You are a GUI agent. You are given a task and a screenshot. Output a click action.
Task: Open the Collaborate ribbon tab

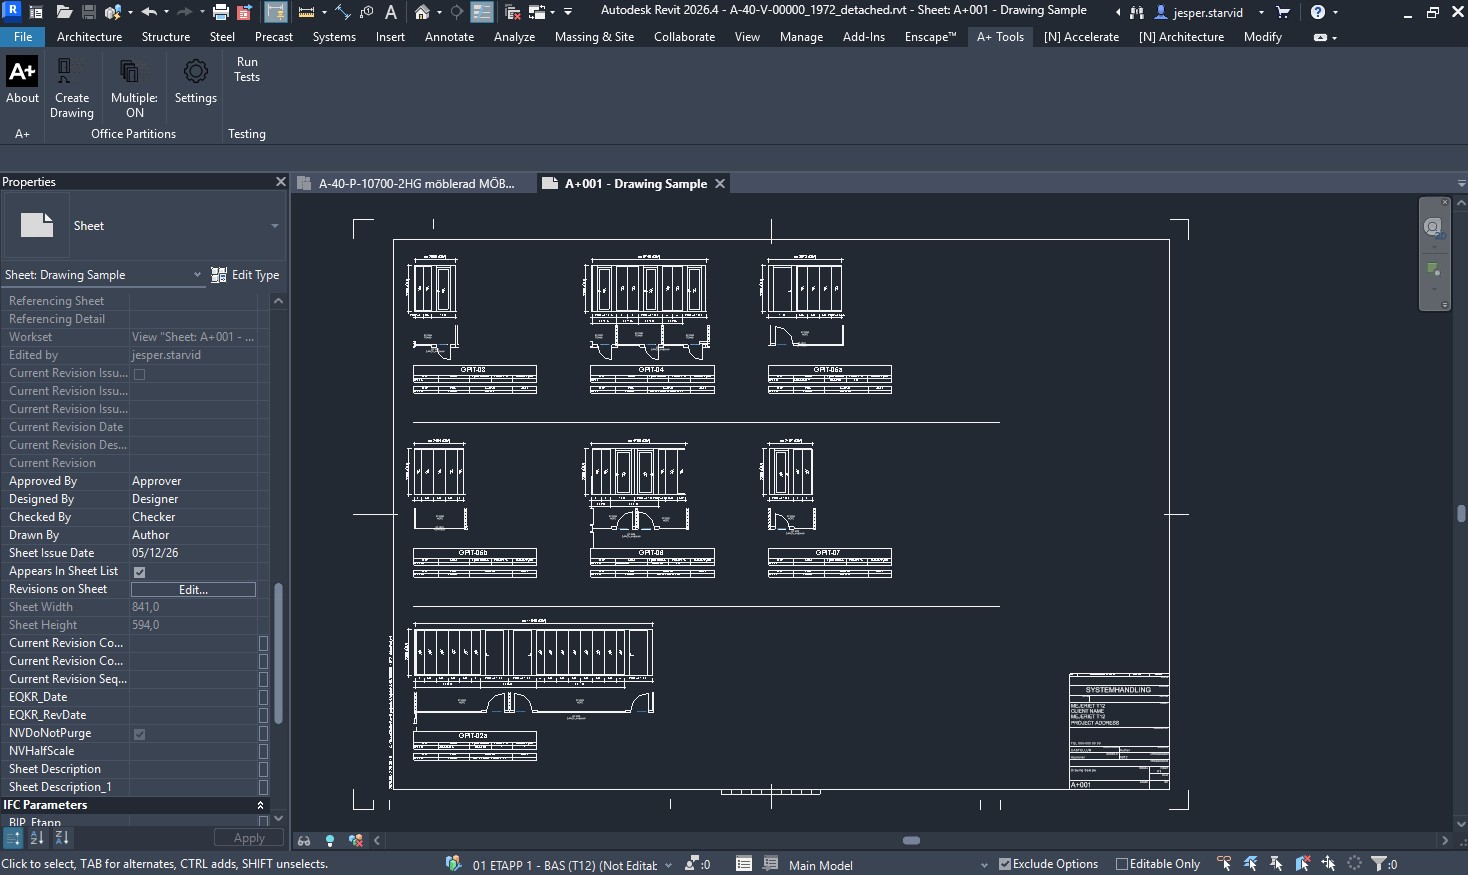coord(684,37)
